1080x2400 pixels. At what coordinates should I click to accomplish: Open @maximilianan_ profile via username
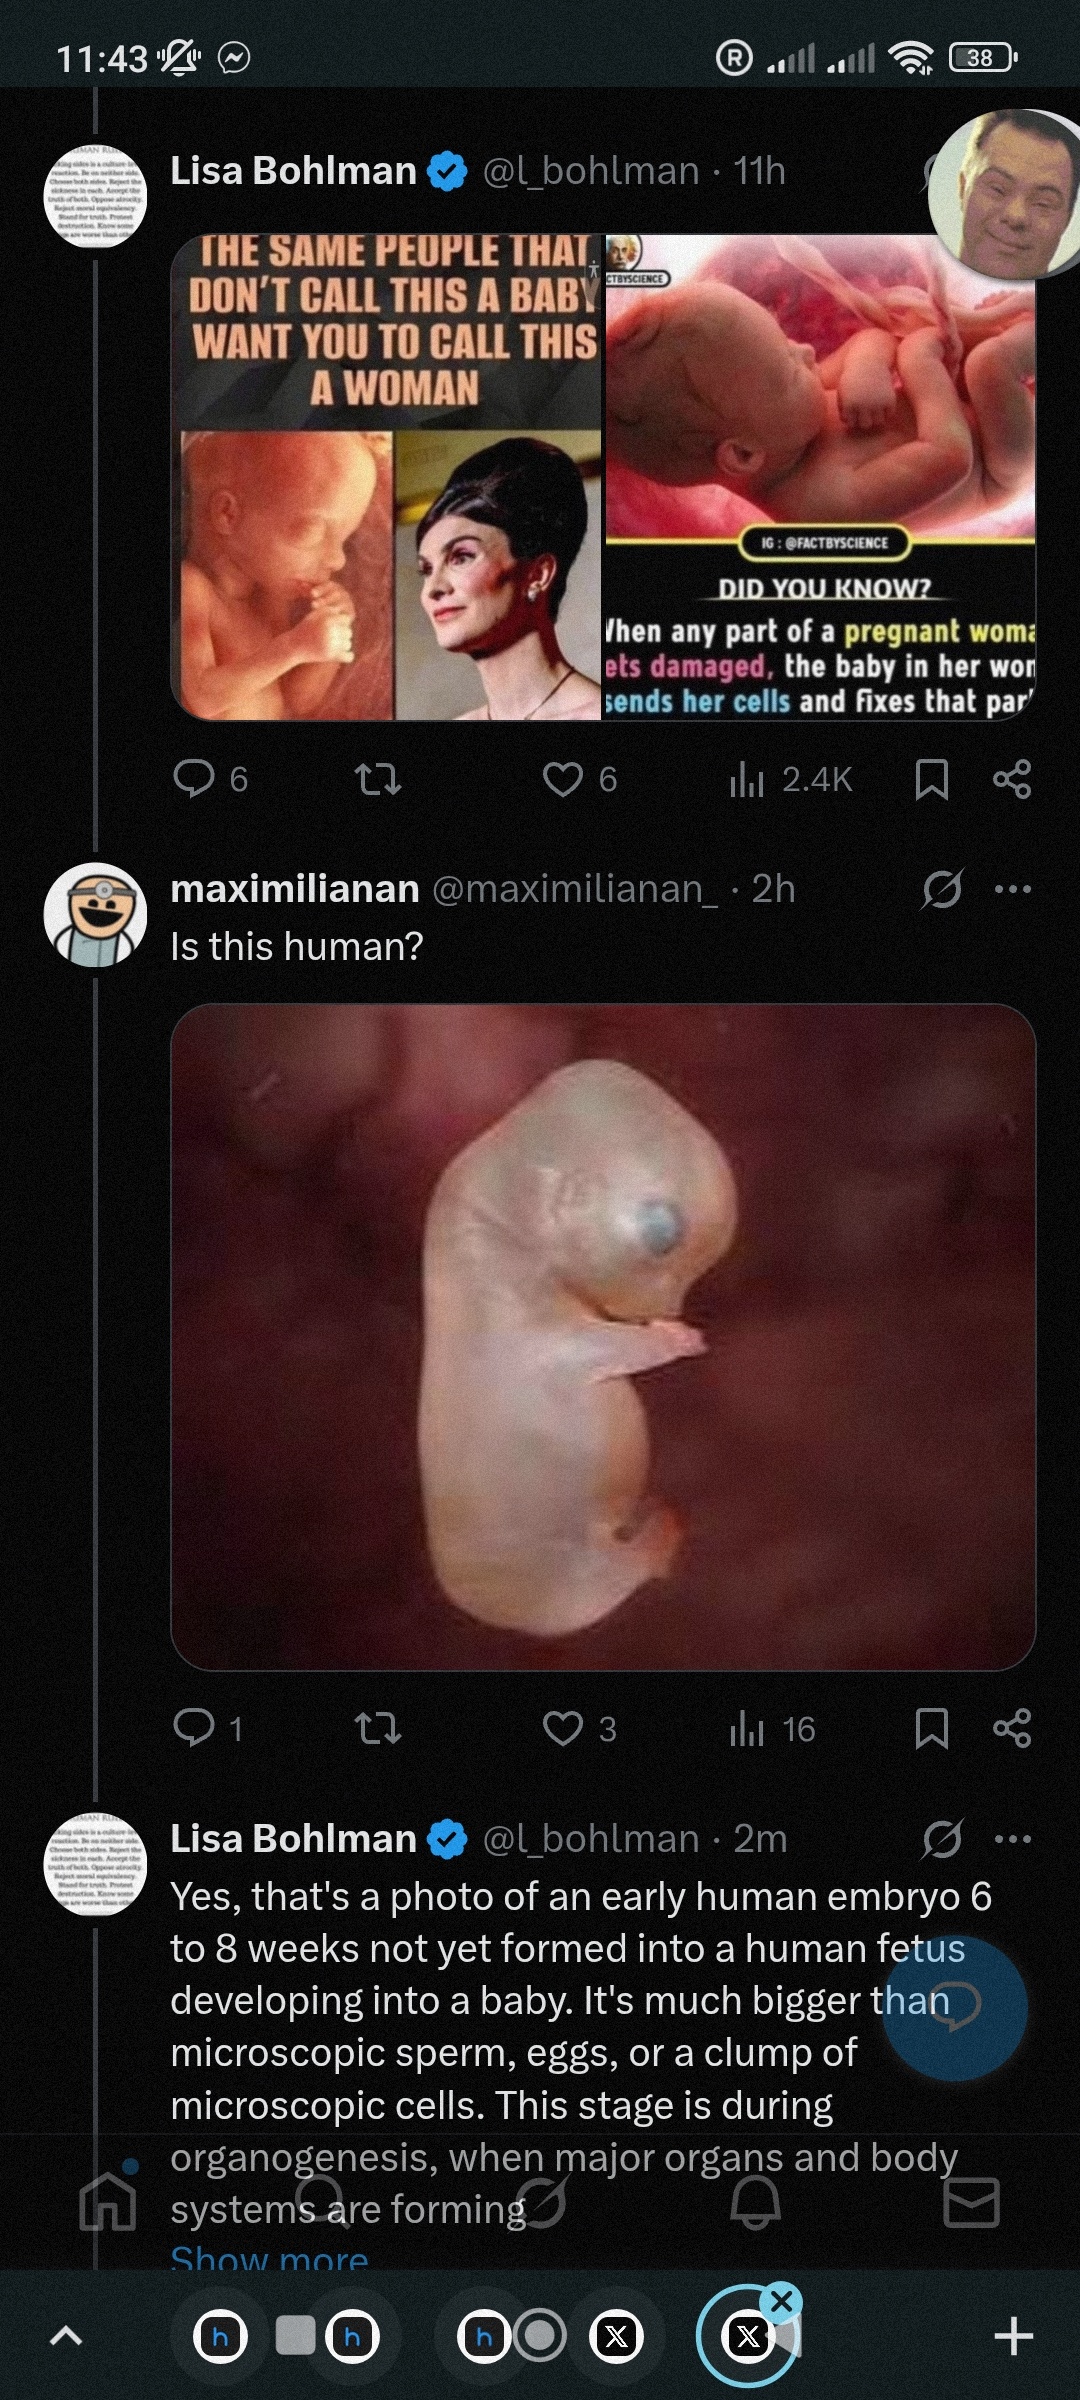point(574,889)
